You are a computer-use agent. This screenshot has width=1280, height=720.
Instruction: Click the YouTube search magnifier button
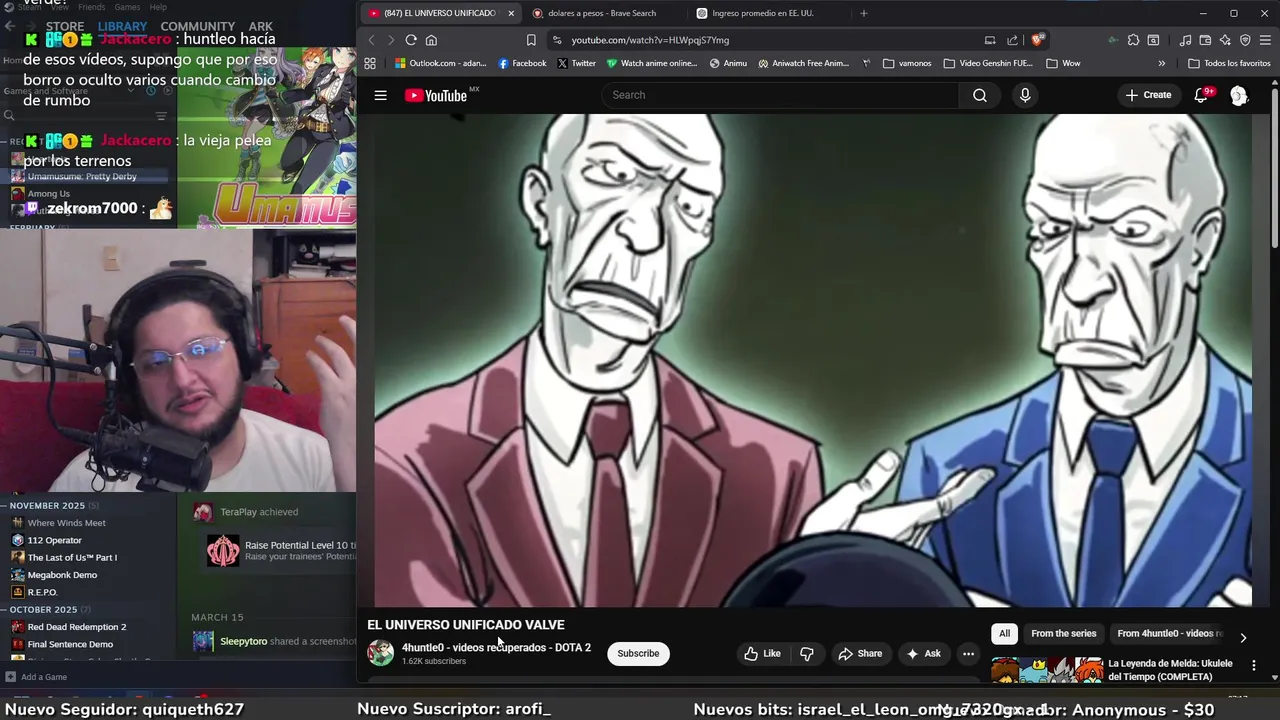[x=979, y=95]
